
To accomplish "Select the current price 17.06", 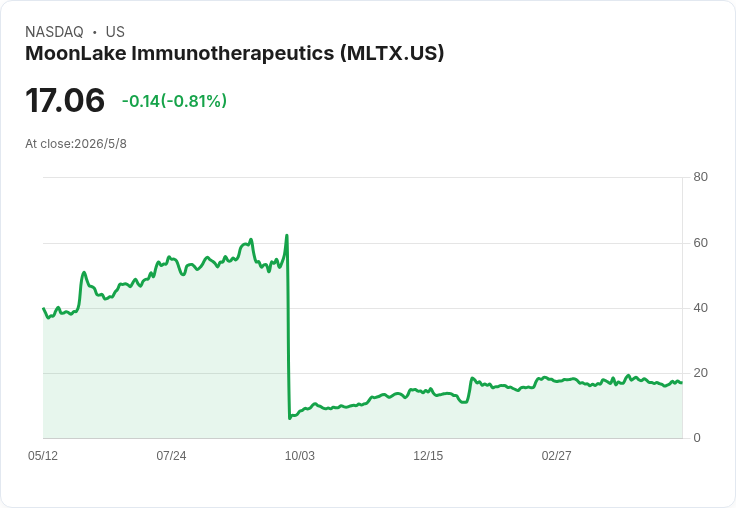I will click(65, 100).
